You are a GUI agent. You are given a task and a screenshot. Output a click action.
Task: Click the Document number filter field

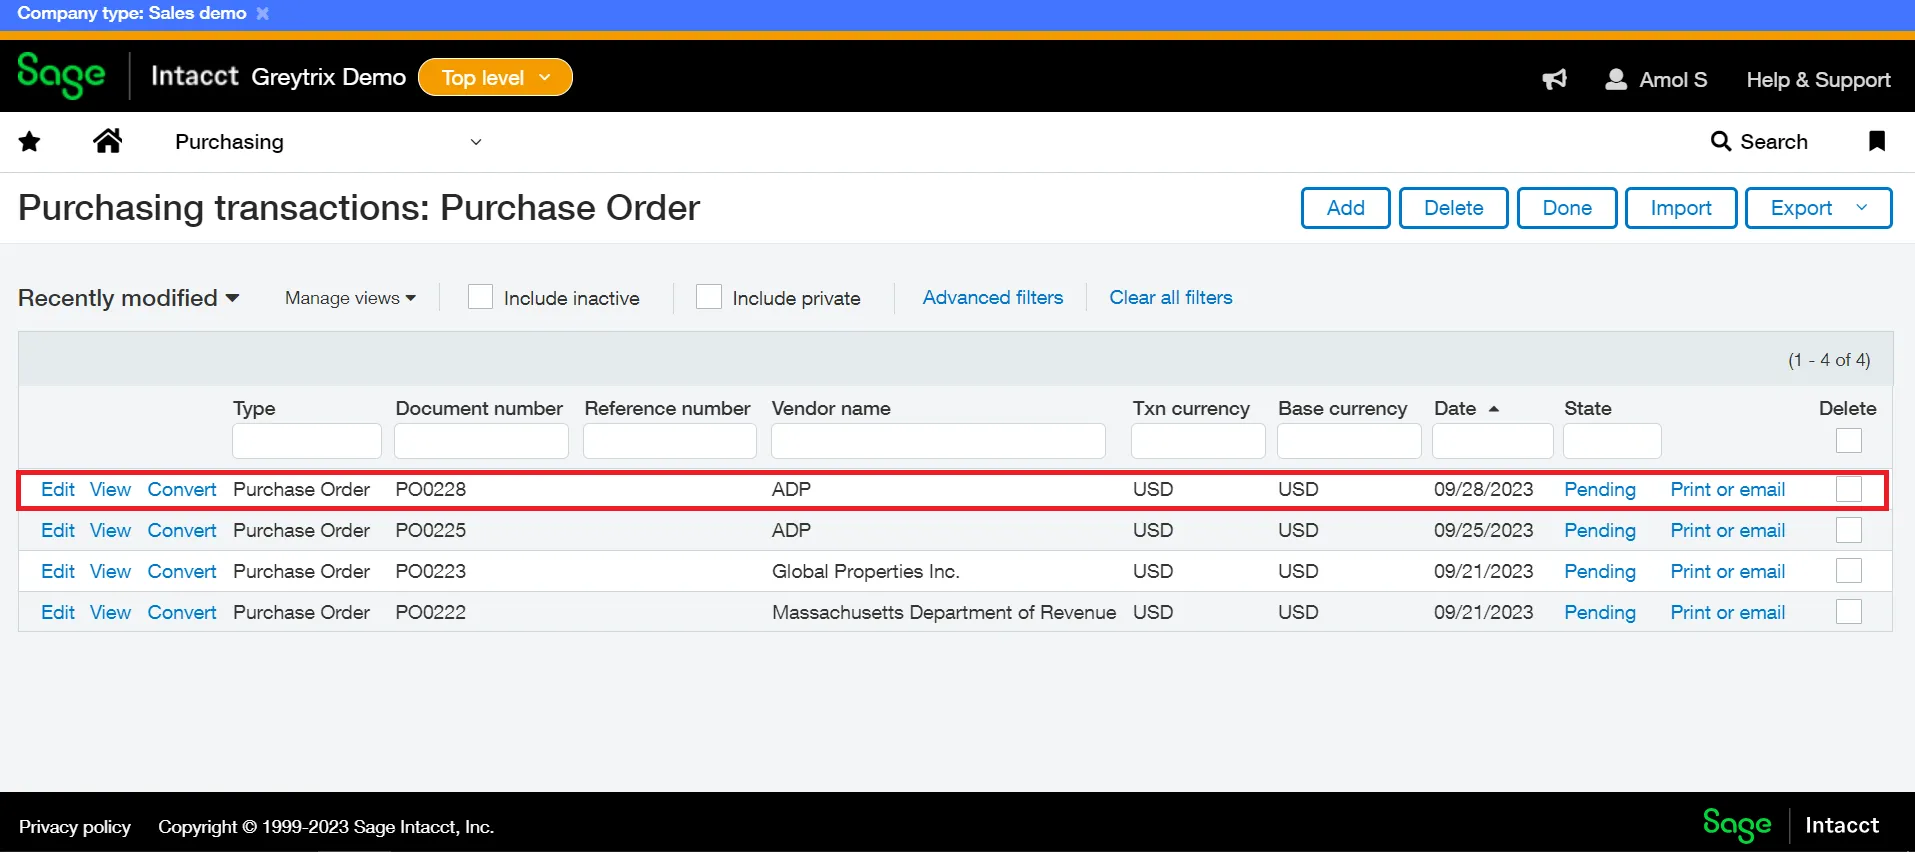pyautogui.click(x=481, y=441)
